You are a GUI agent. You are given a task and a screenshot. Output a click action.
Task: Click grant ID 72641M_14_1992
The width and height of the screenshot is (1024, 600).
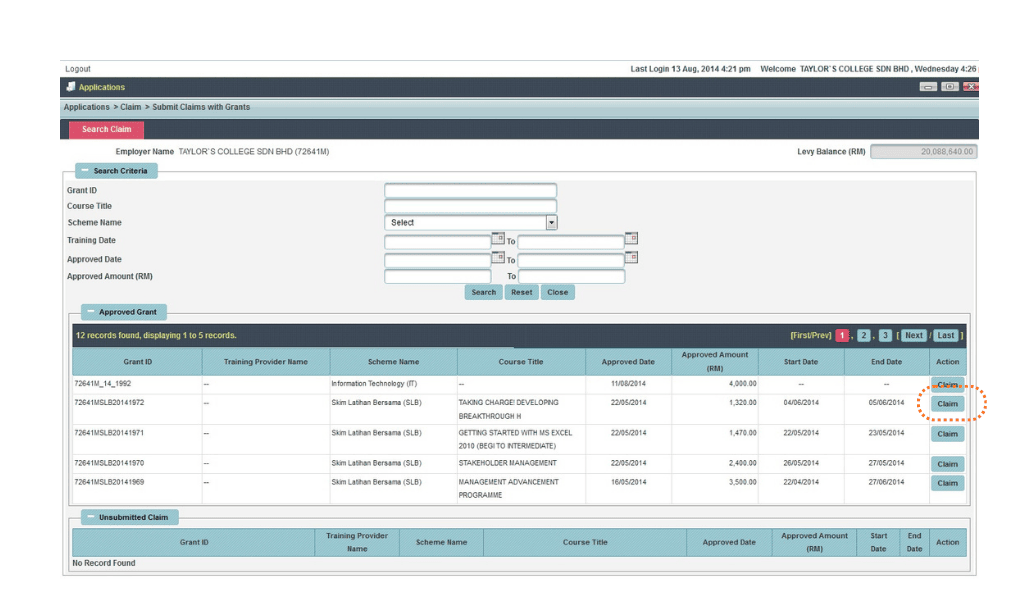coord(103,384)
